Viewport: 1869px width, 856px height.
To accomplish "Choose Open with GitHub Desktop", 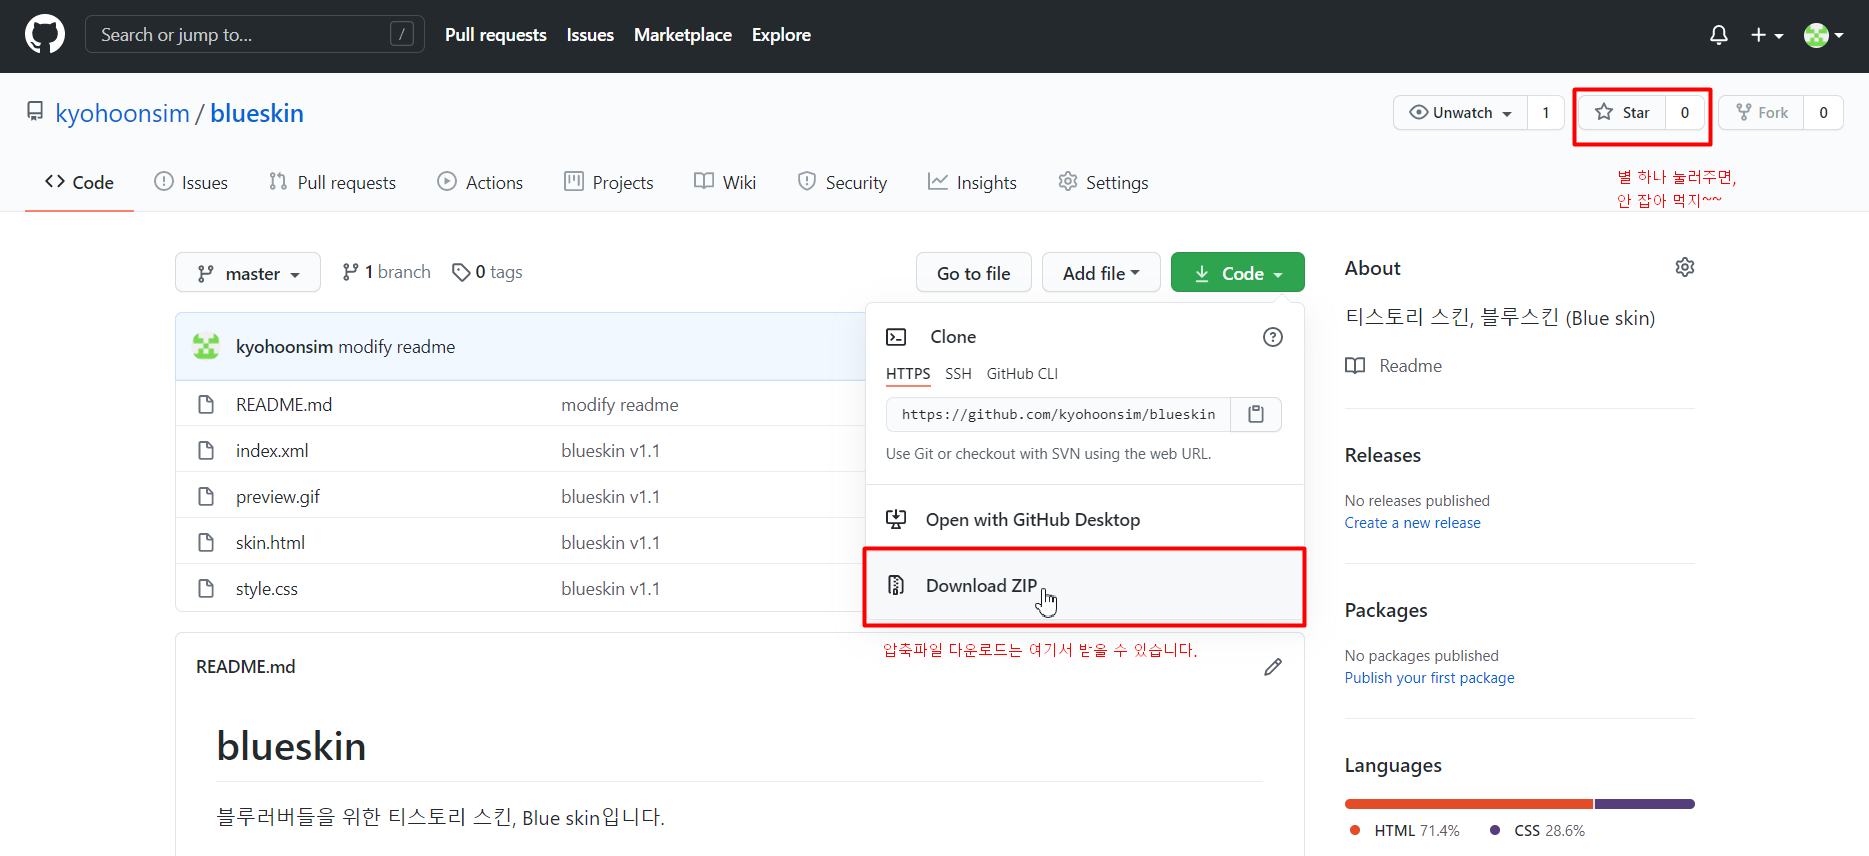I will click(1085, 519).
